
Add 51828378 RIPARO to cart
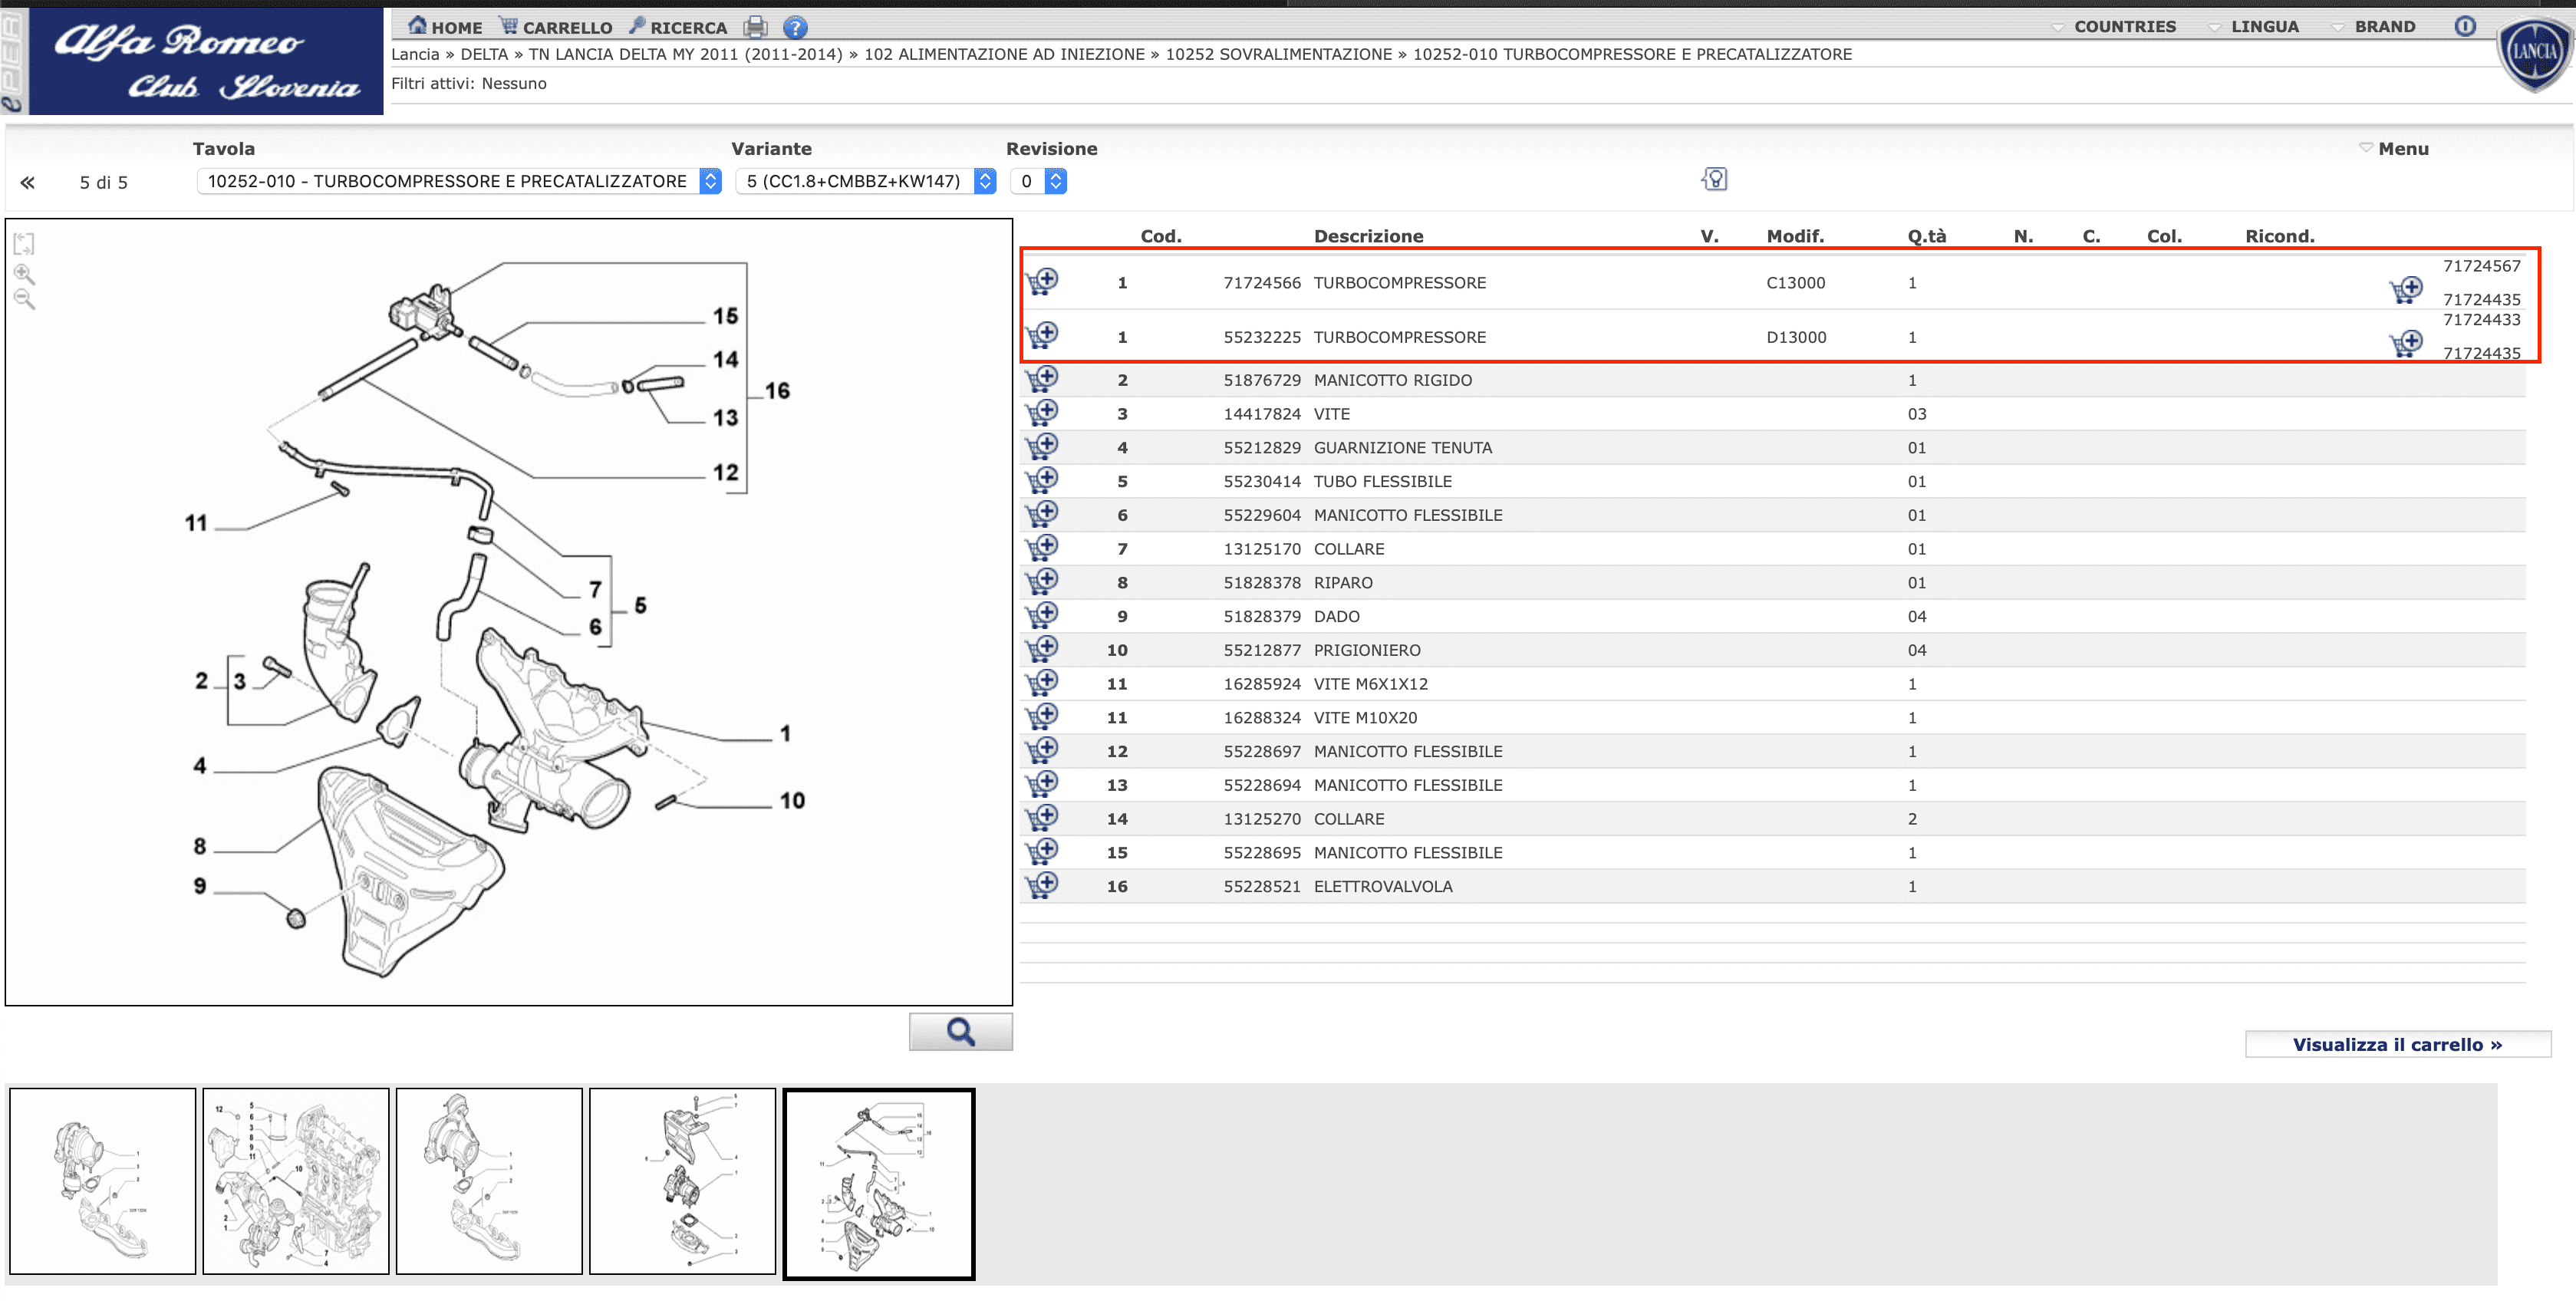coord(1042,582)
